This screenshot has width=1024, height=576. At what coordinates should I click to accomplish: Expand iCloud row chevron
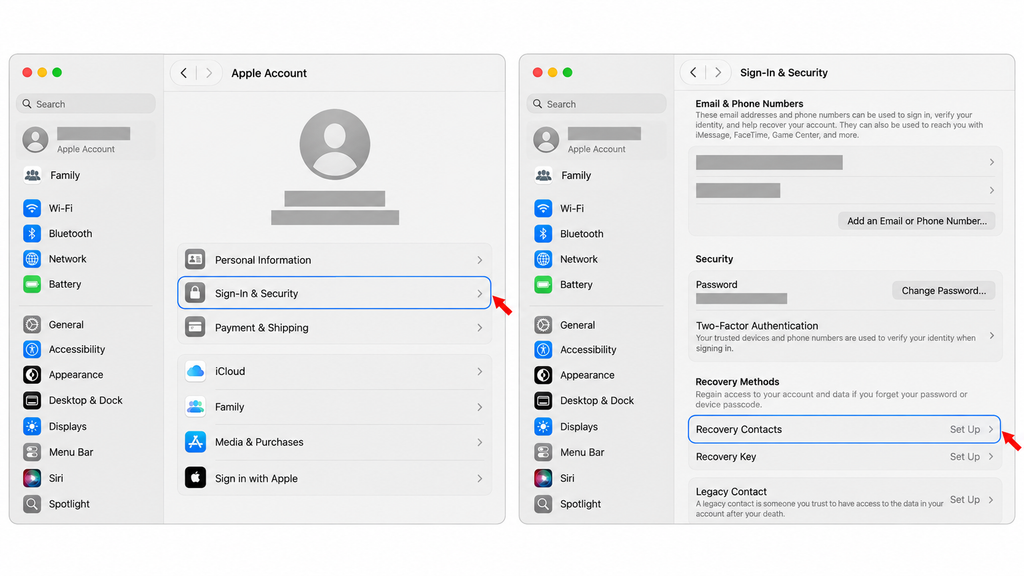(x=479, y=372)
